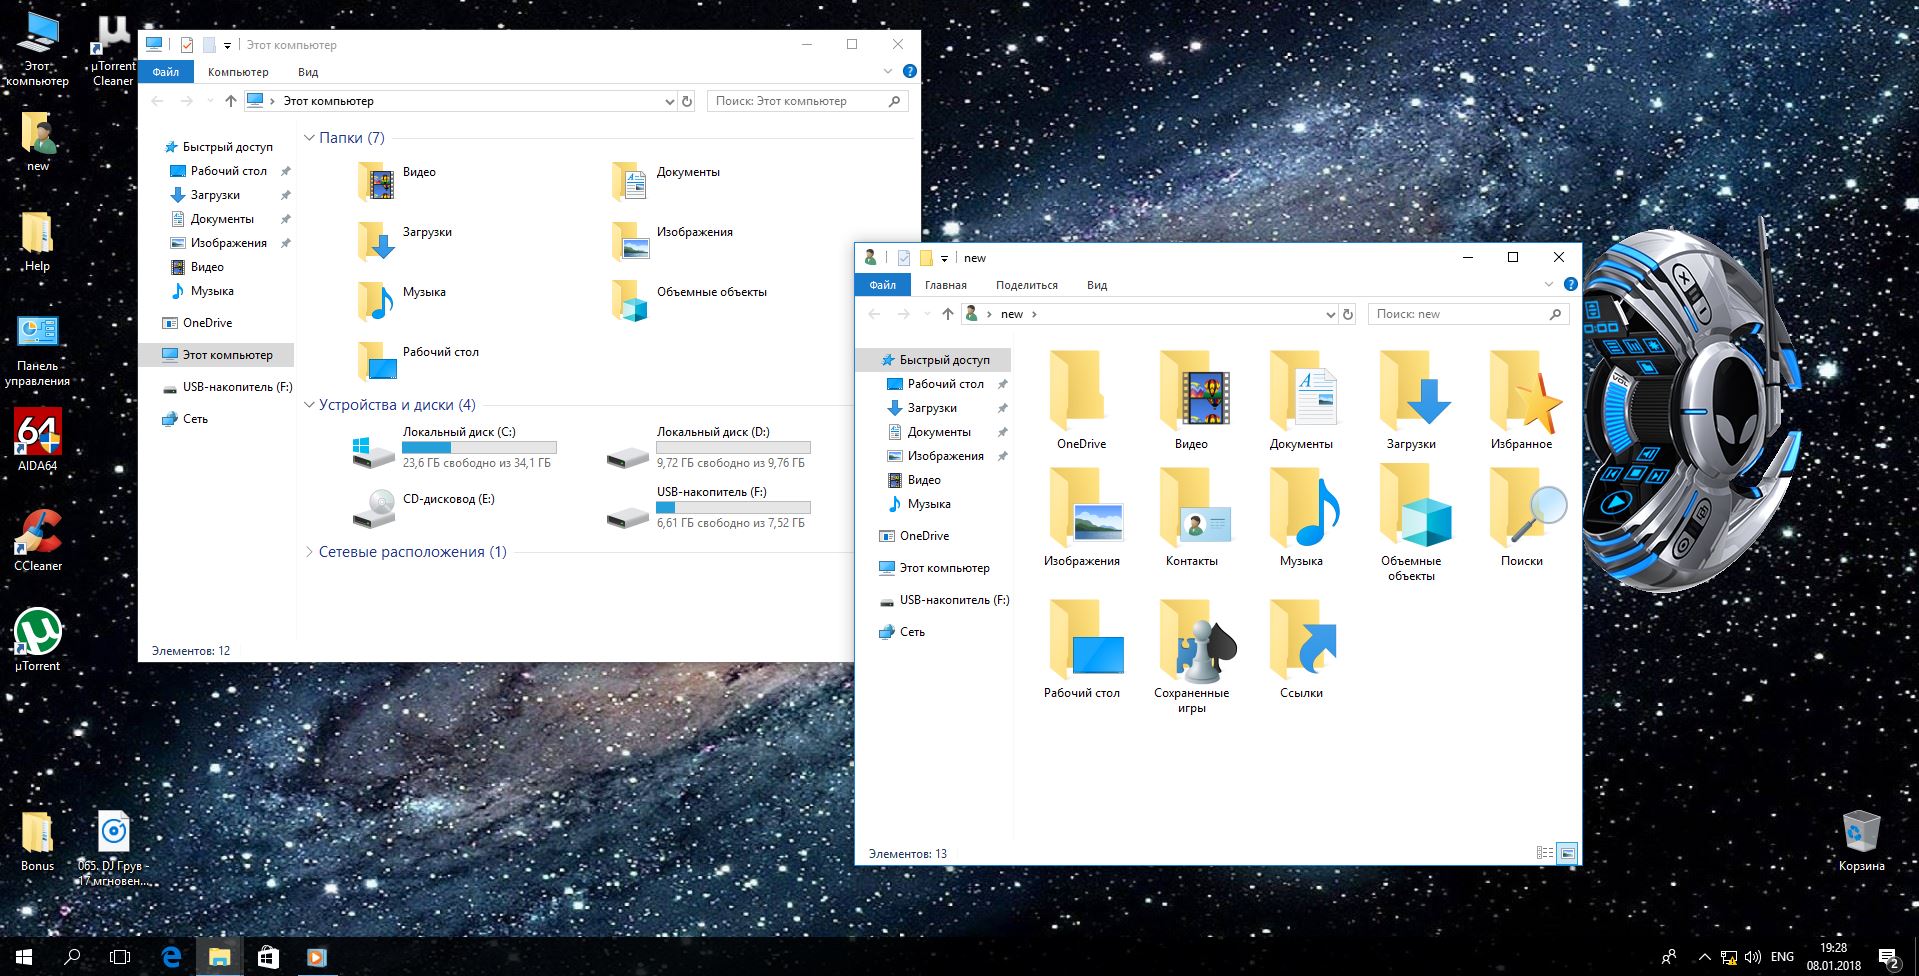The width and height of the screenshot is (1919, 976).
Task: Collapse Устройства и диски (4) group
Action: [309, 405]
